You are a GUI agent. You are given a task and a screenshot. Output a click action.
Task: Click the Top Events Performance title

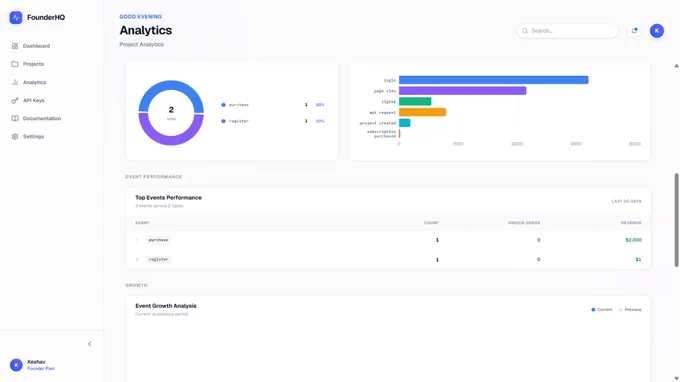tap(168, 198)
